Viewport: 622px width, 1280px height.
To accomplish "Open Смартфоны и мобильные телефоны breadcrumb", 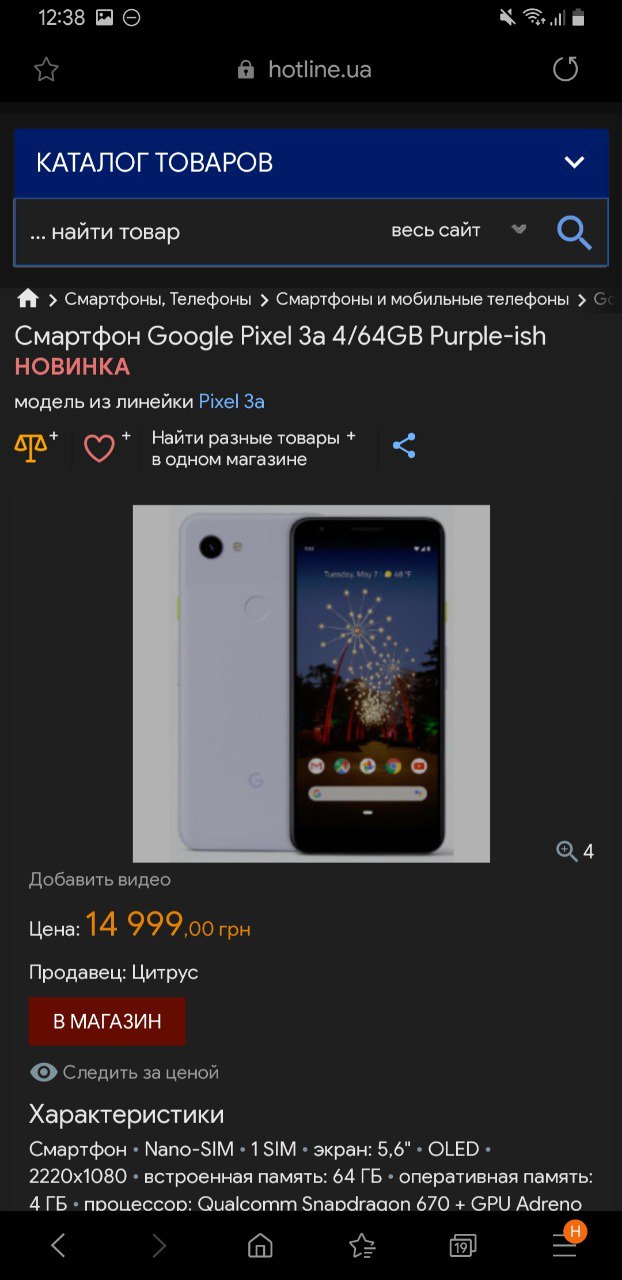I will (x=422, y=299).
